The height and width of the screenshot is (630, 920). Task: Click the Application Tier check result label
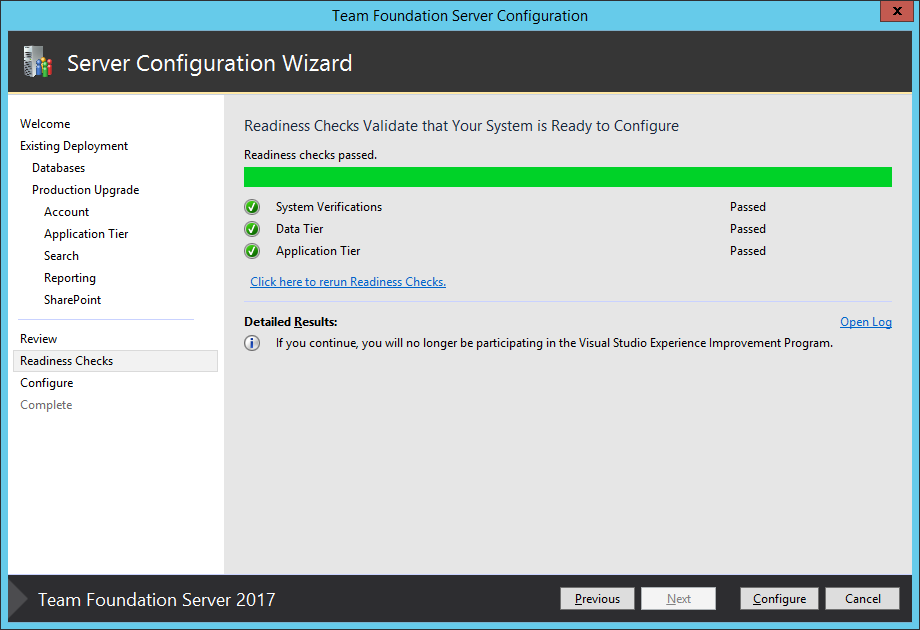coord(318,251)
